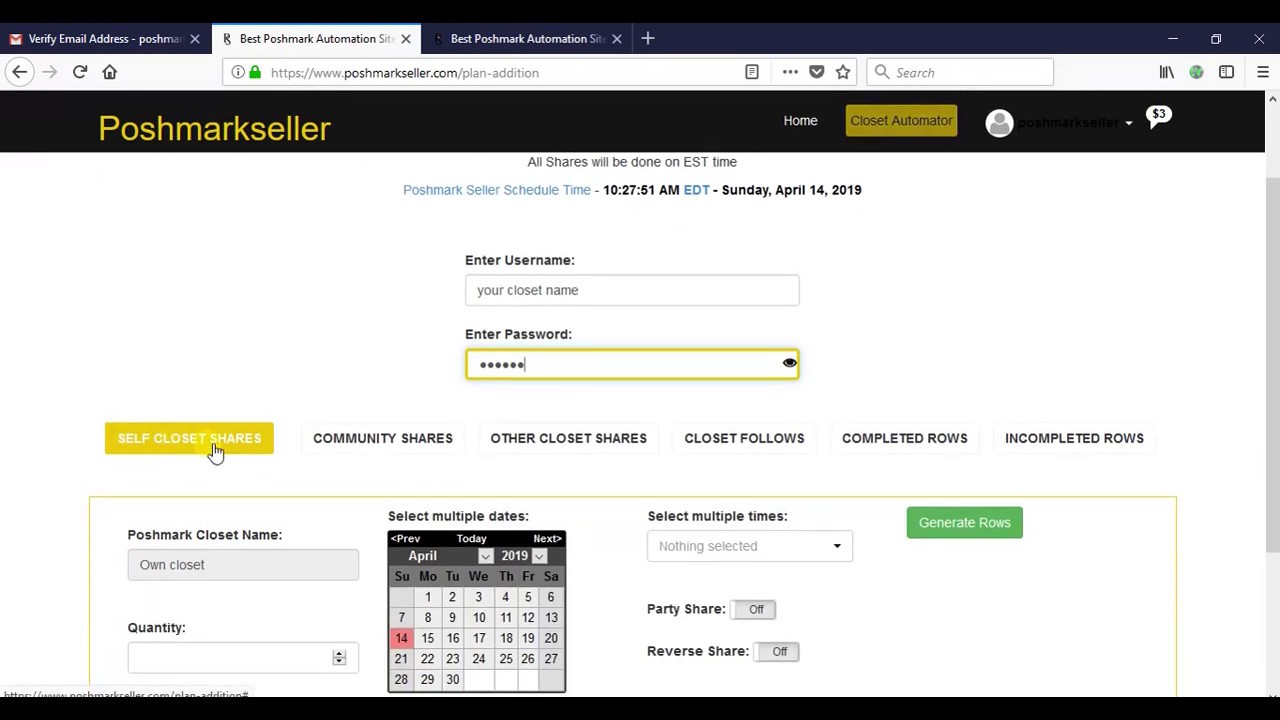Click the Home link in header

point(800,121)
